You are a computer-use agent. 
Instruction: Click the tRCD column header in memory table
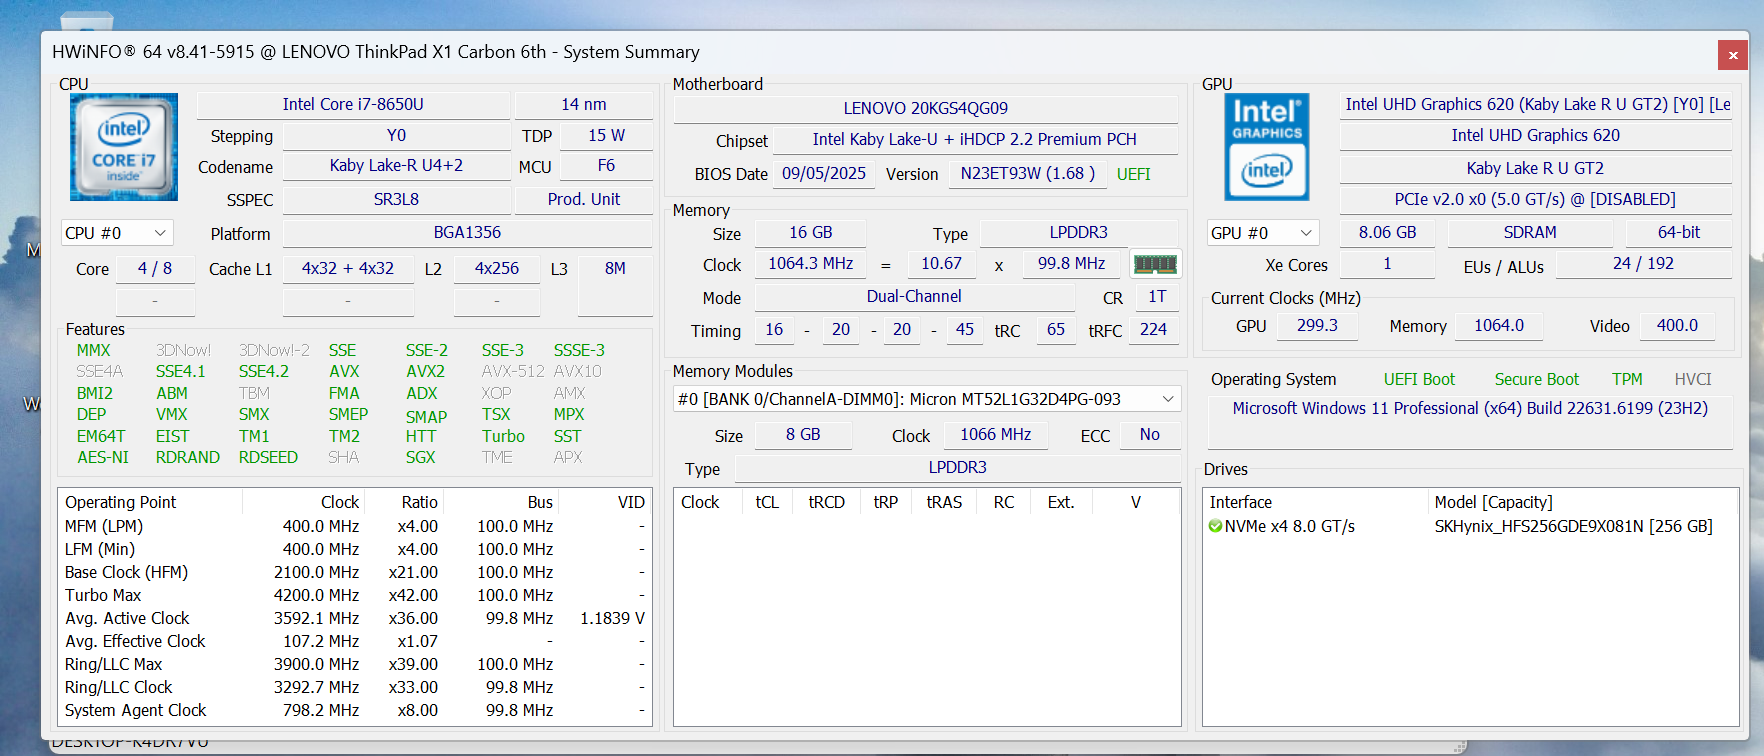827,502
